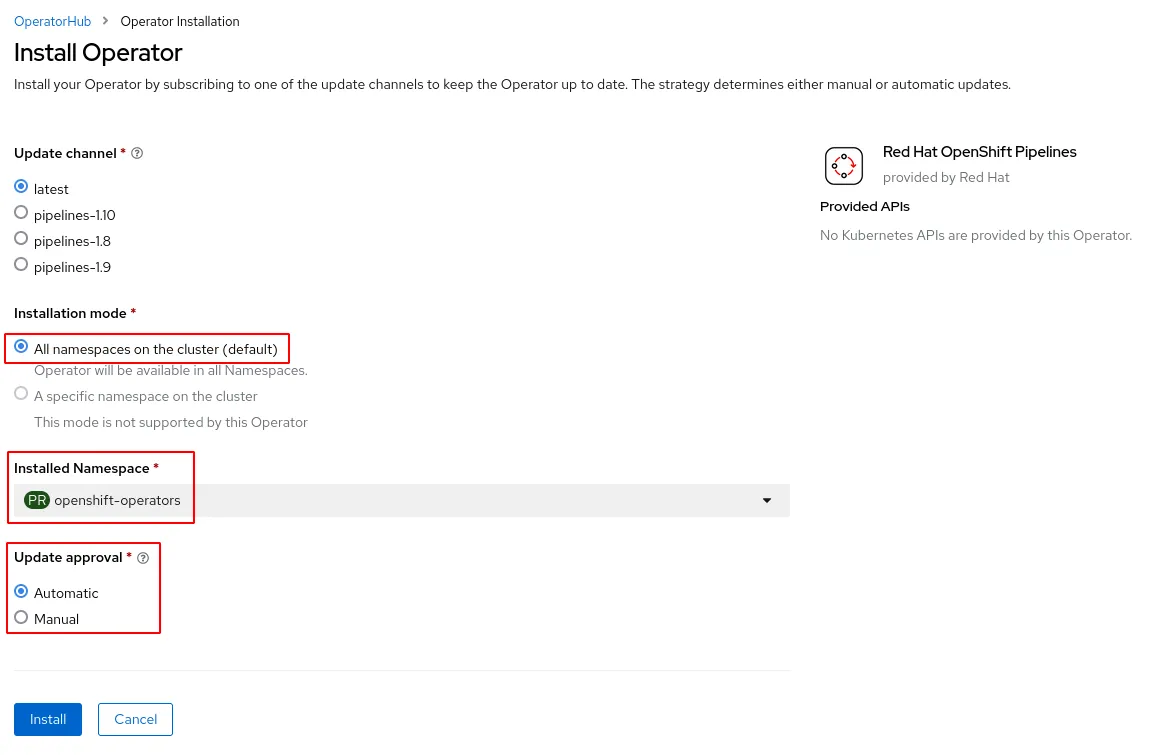
Task: Select the latest update channel
Action: (x=21, y=187)
